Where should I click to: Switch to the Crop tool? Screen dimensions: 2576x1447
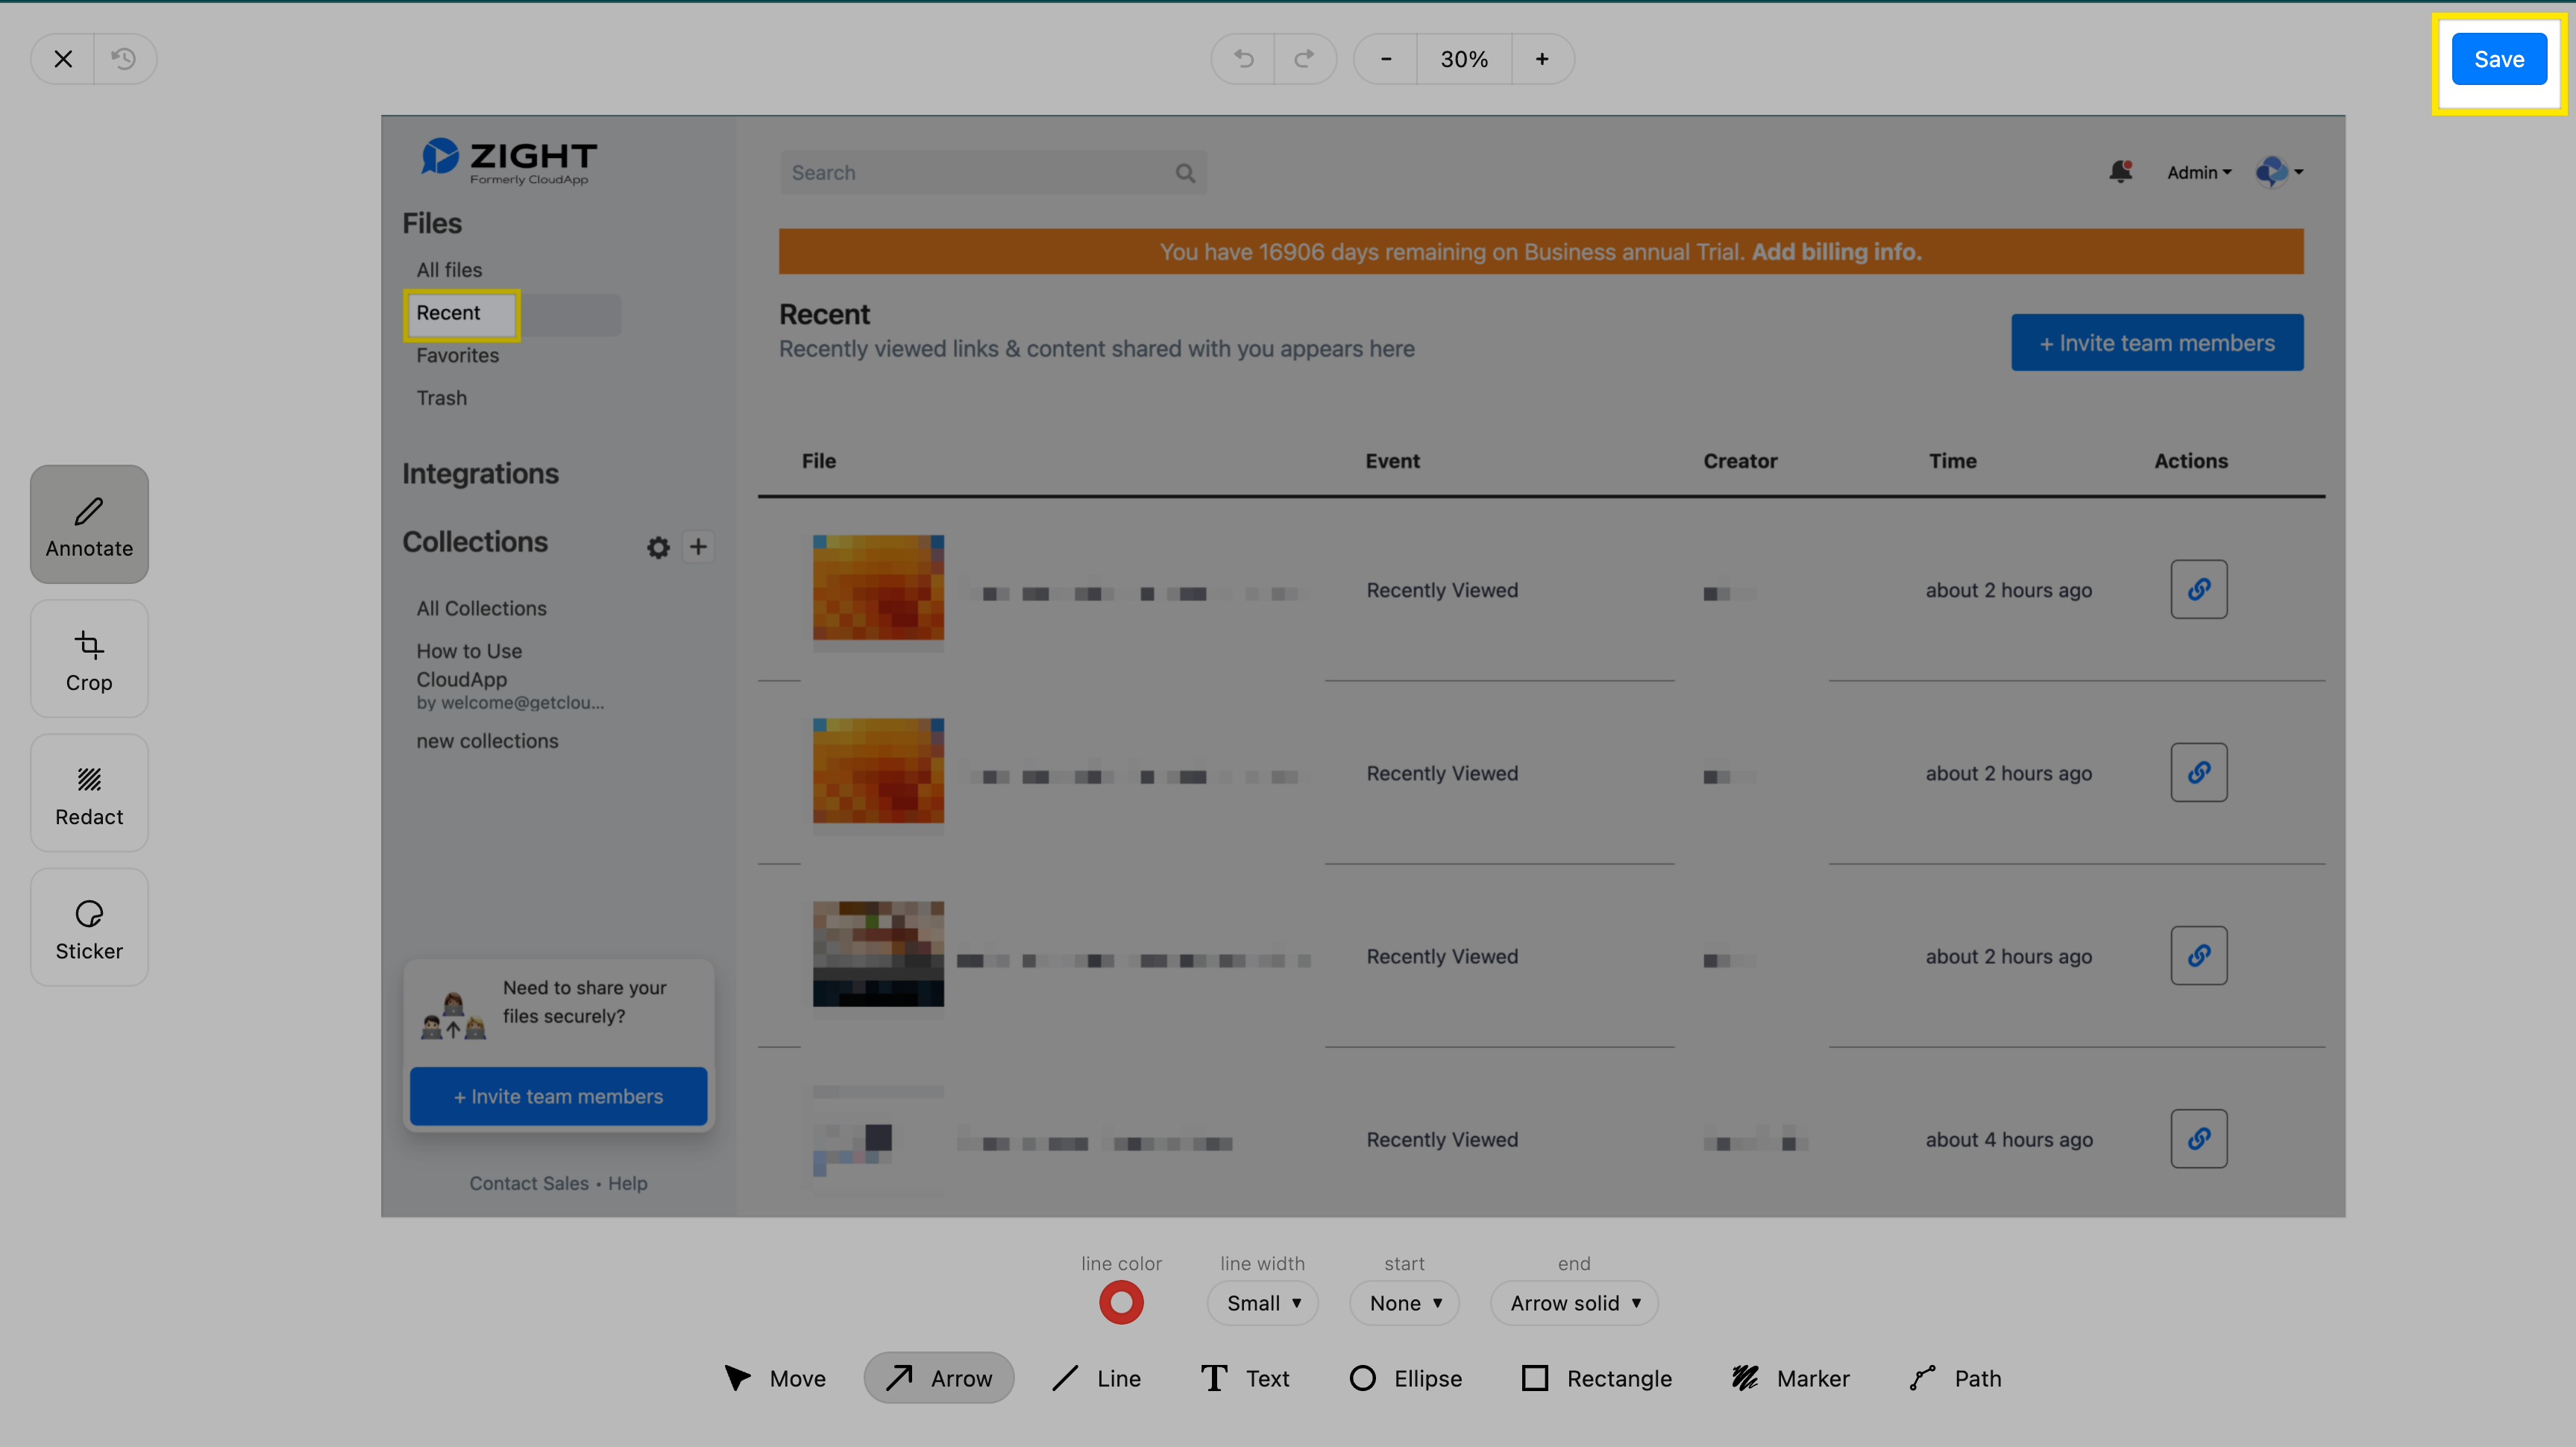89,659
